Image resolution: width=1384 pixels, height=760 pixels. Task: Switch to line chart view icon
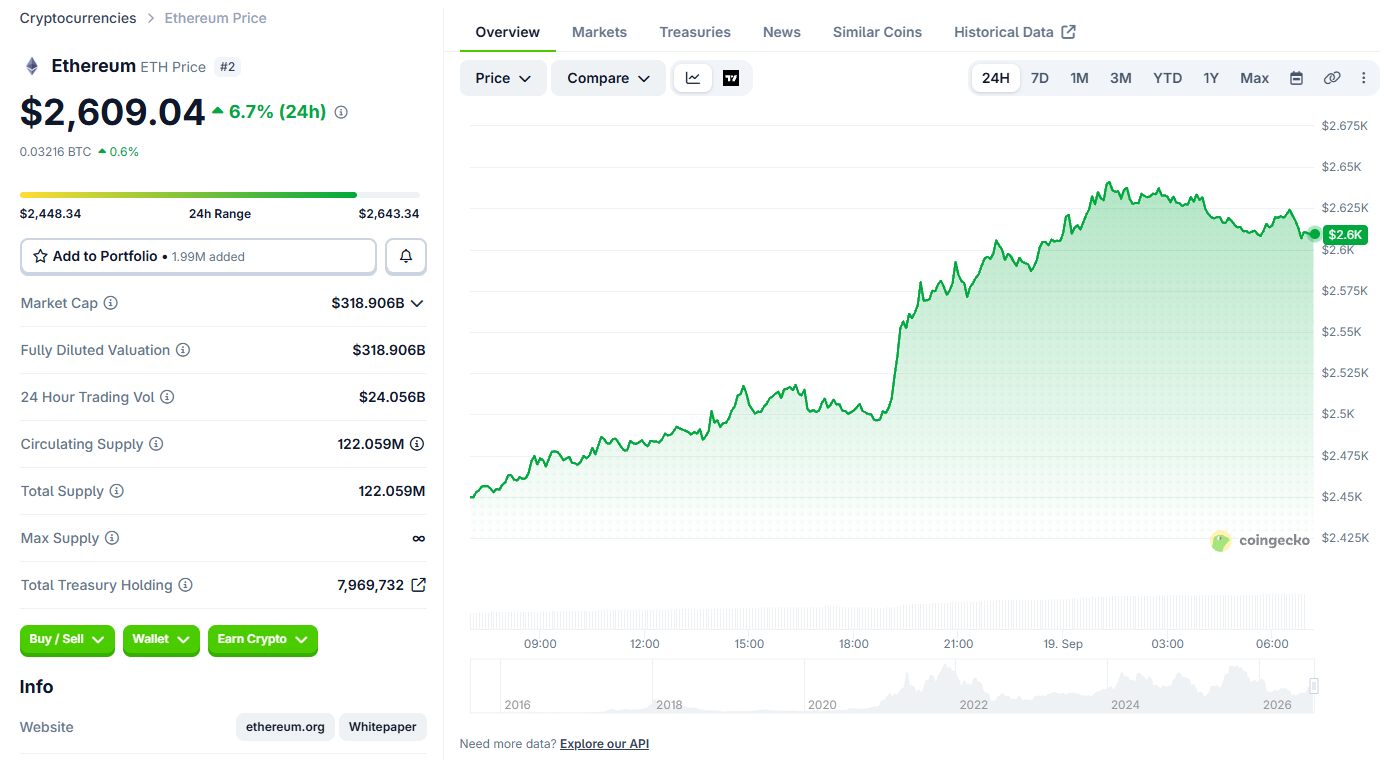click(x=693, y=78)
